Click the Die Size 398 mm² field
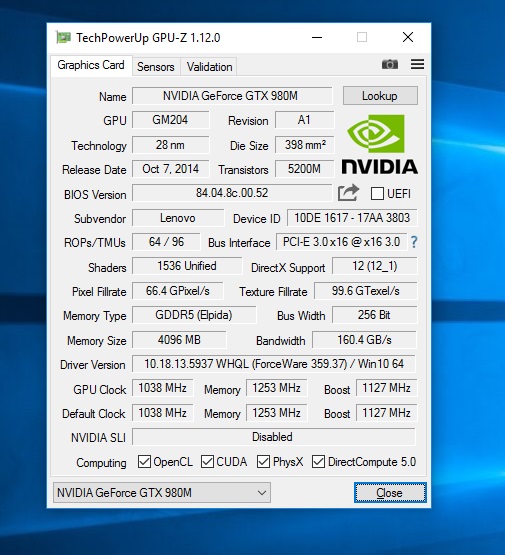The image size is (505, 555). tap(304, 145)
